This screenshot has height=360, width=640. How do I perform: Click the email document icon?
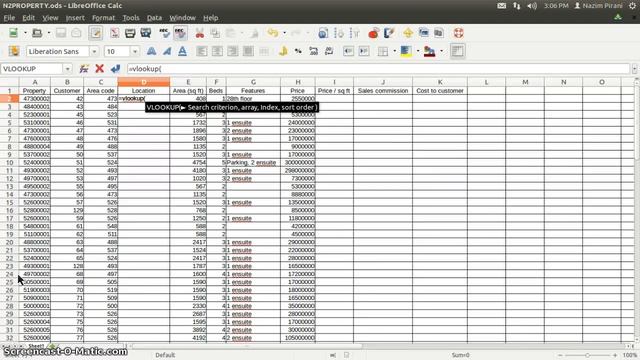pyautogui.click(x=76, y=33)
